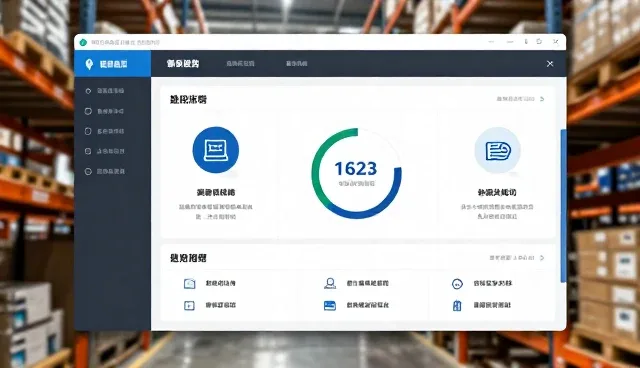Open the first sidebar item below the logo
The image size is (640, 368).
coord(104,91)
